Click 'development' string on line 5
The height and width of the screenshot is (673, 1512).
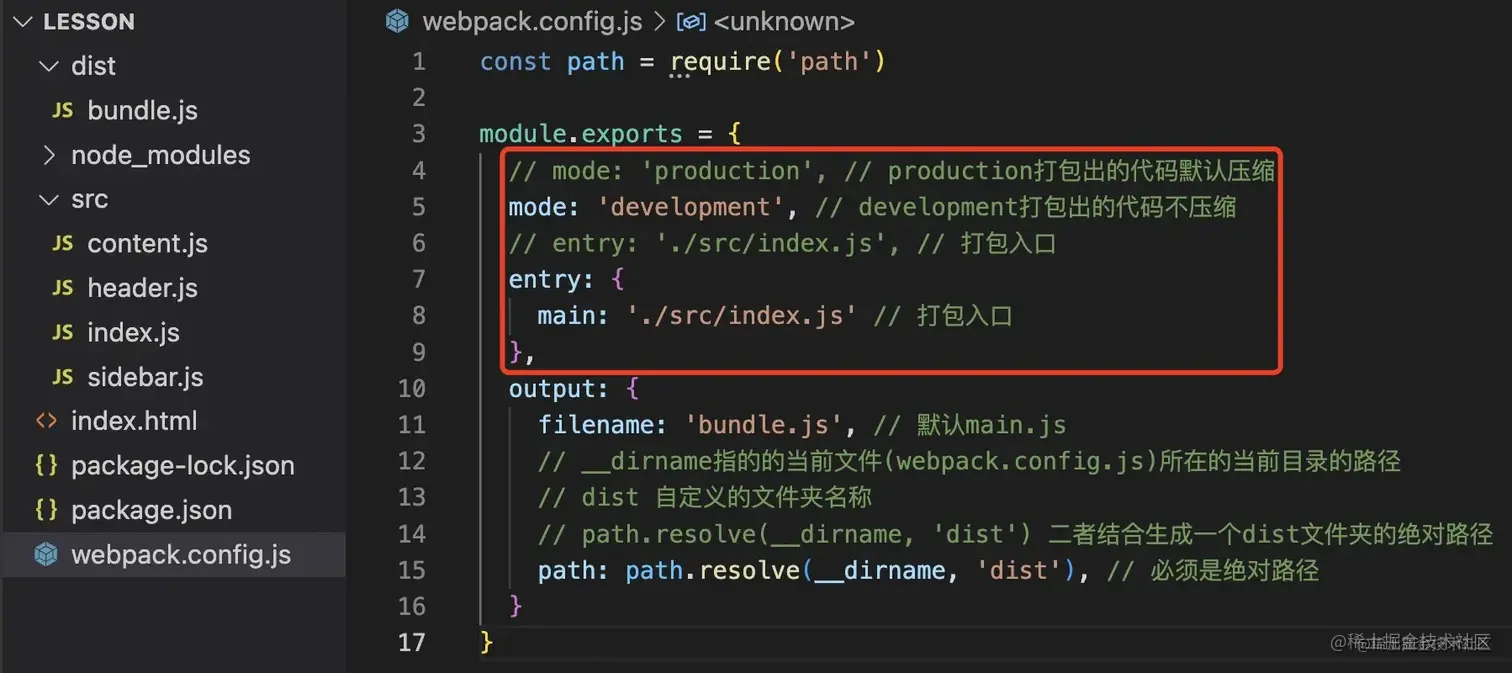[x=690, y=207]
